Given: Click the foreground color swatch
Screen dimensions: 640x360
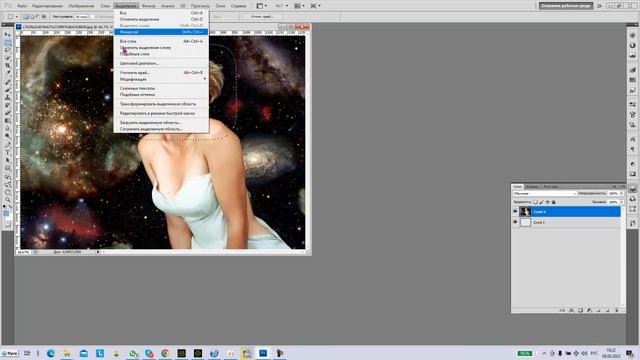Looking at the screenshot, I should click(x=6, y=213).
